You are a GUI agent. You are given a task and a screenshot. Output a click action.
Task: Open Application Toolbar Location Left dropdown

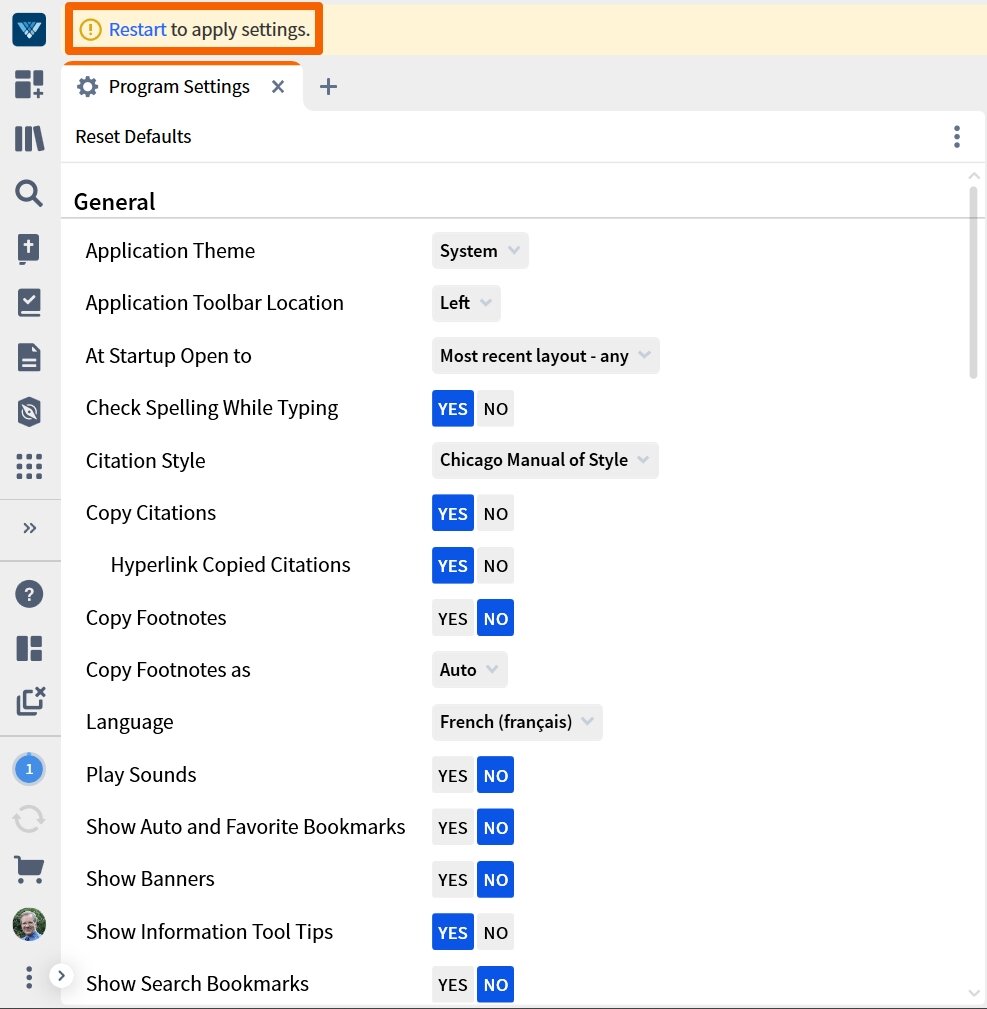coord(466,302)
